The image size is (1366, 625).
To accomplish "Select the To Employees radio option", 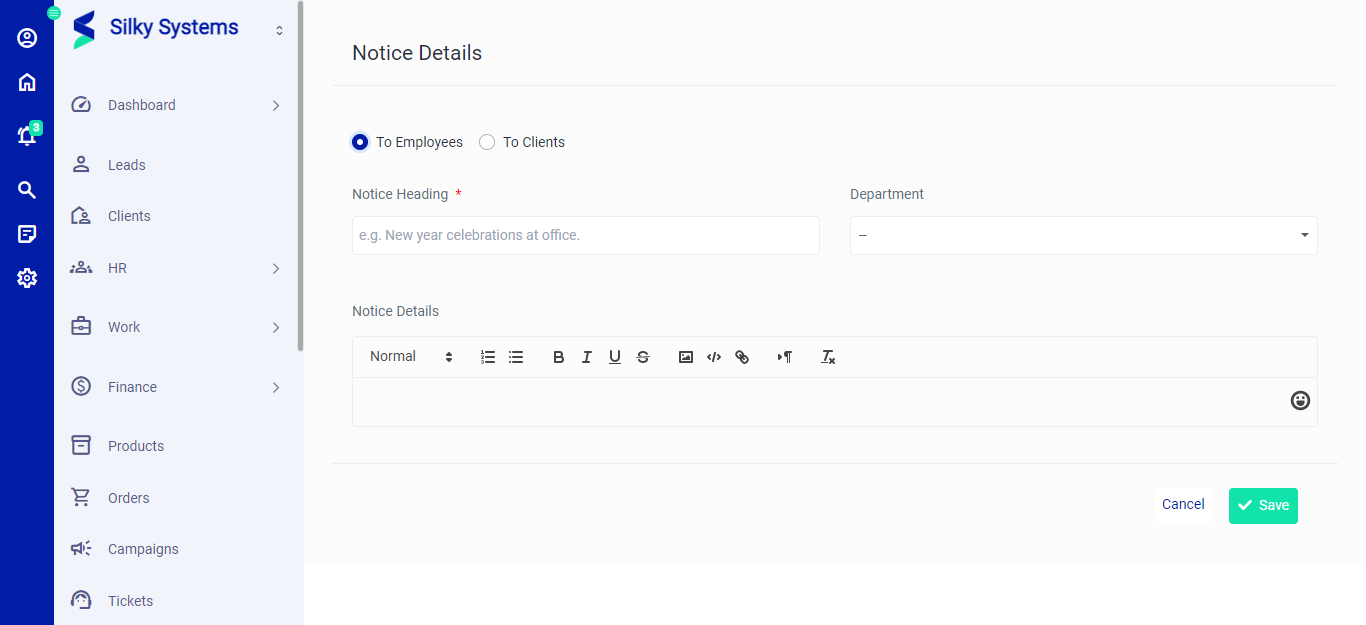I will click(360, 142).
